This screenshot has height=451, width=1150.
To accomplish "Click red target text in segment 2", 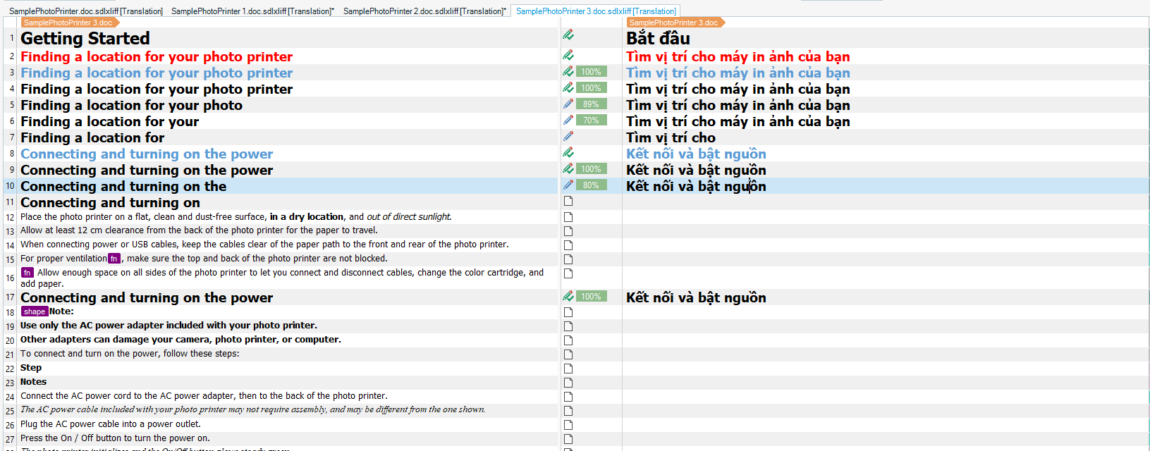I will 738,56.
